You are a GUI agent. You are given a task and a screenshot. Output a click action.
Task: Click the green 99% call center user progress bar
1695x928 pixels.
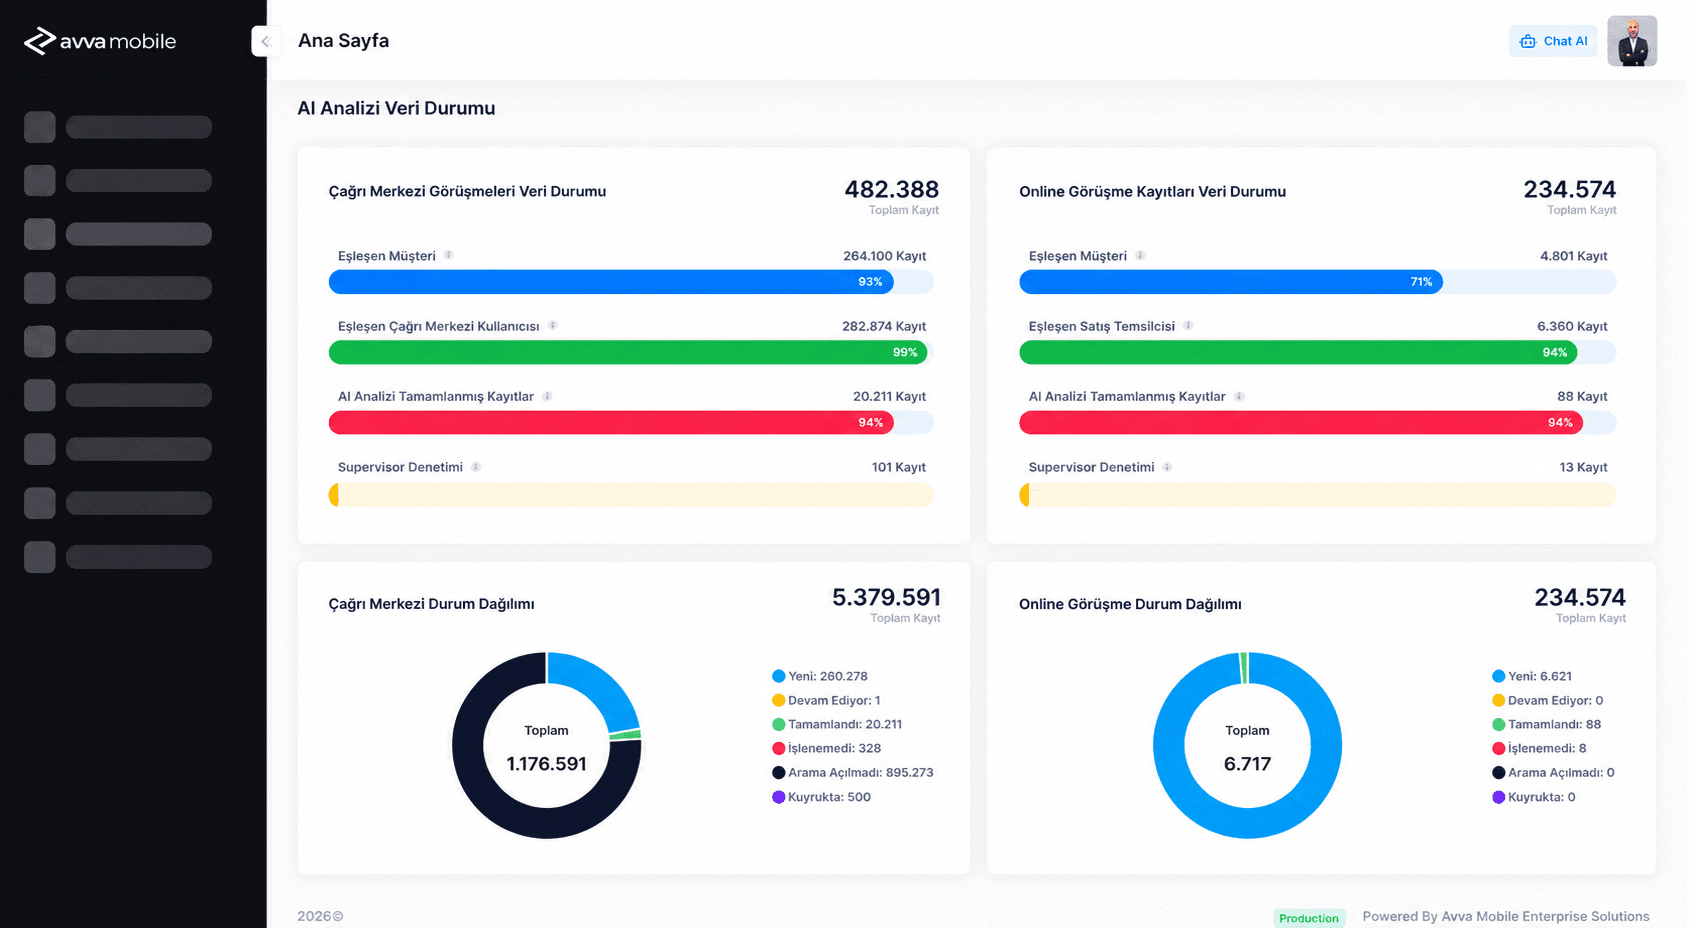[x=628, y=352]
